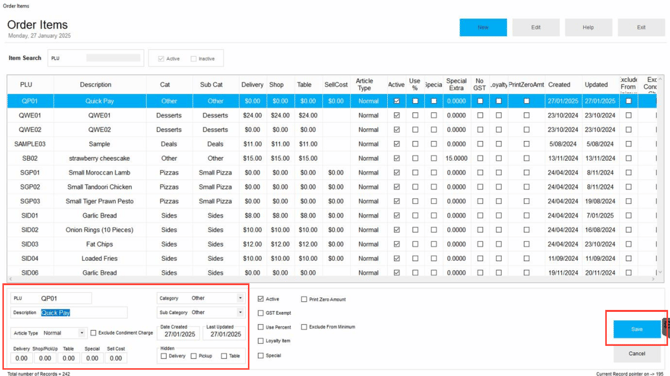The image size is (670, 376).
Task: Click the 15.0000 Special Extra cell
Action: (x=456, y=158)
